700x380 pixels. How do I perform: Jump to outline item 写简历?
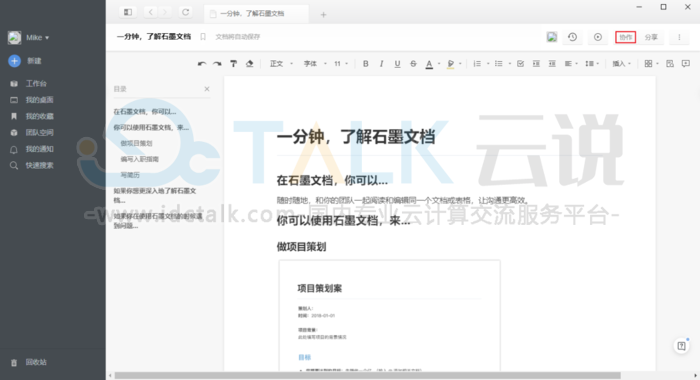click(x=130, y=175)
